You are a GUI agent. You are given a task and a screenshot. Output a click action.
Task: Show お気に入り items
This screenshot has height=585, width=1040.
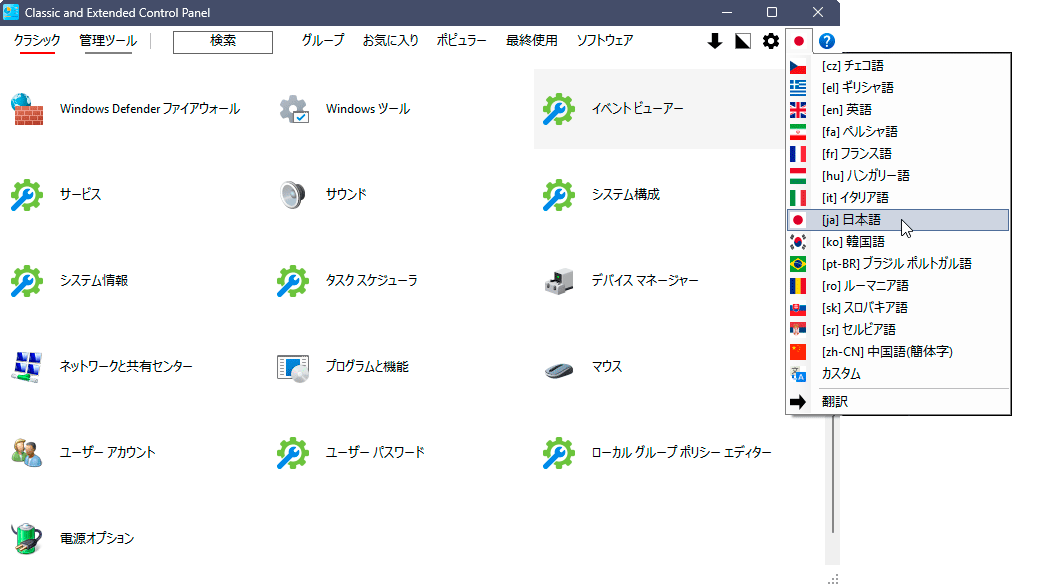391,40
